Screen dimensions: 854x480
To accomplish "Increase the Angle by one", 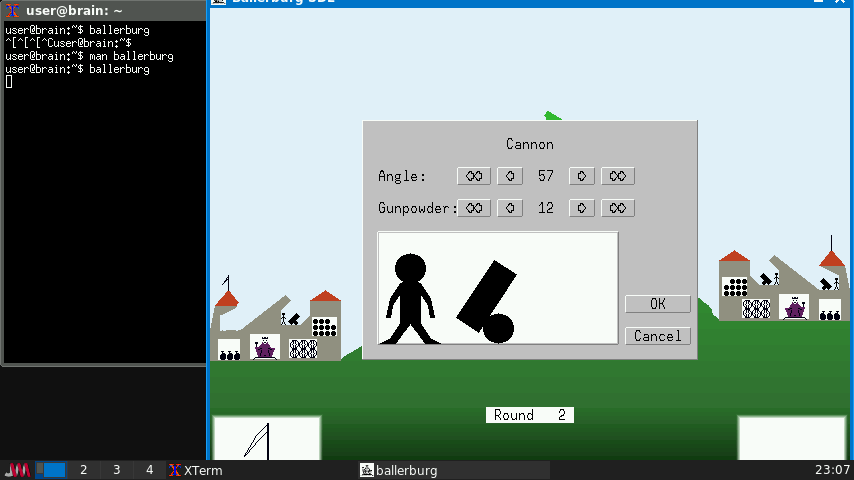I will tap(582, 176).
